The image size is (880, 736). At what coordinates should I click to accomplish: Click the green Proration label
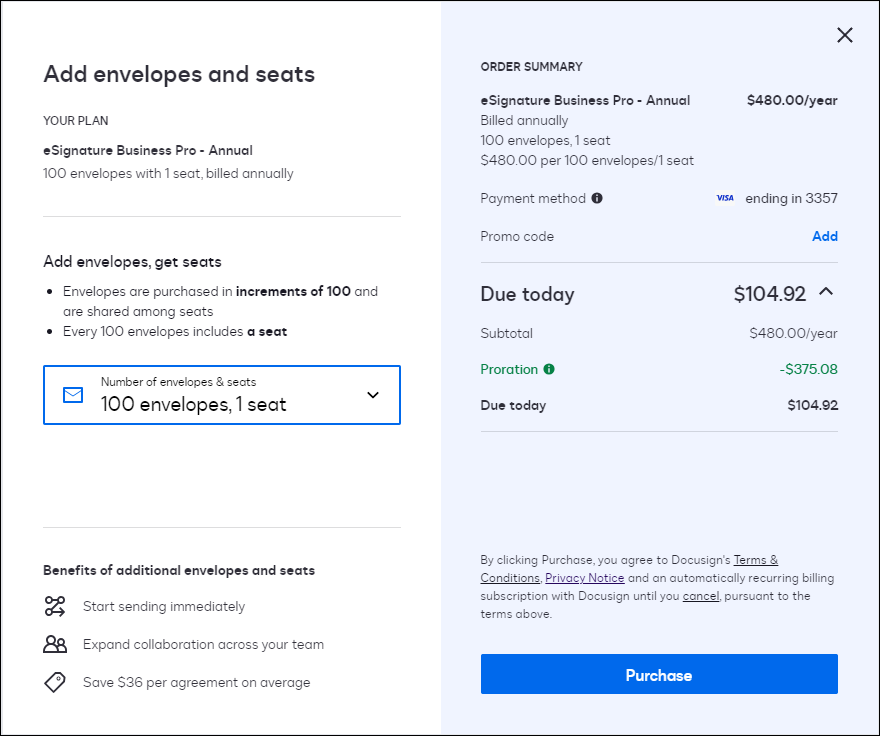pyautogui.click(x=509, y=369)
